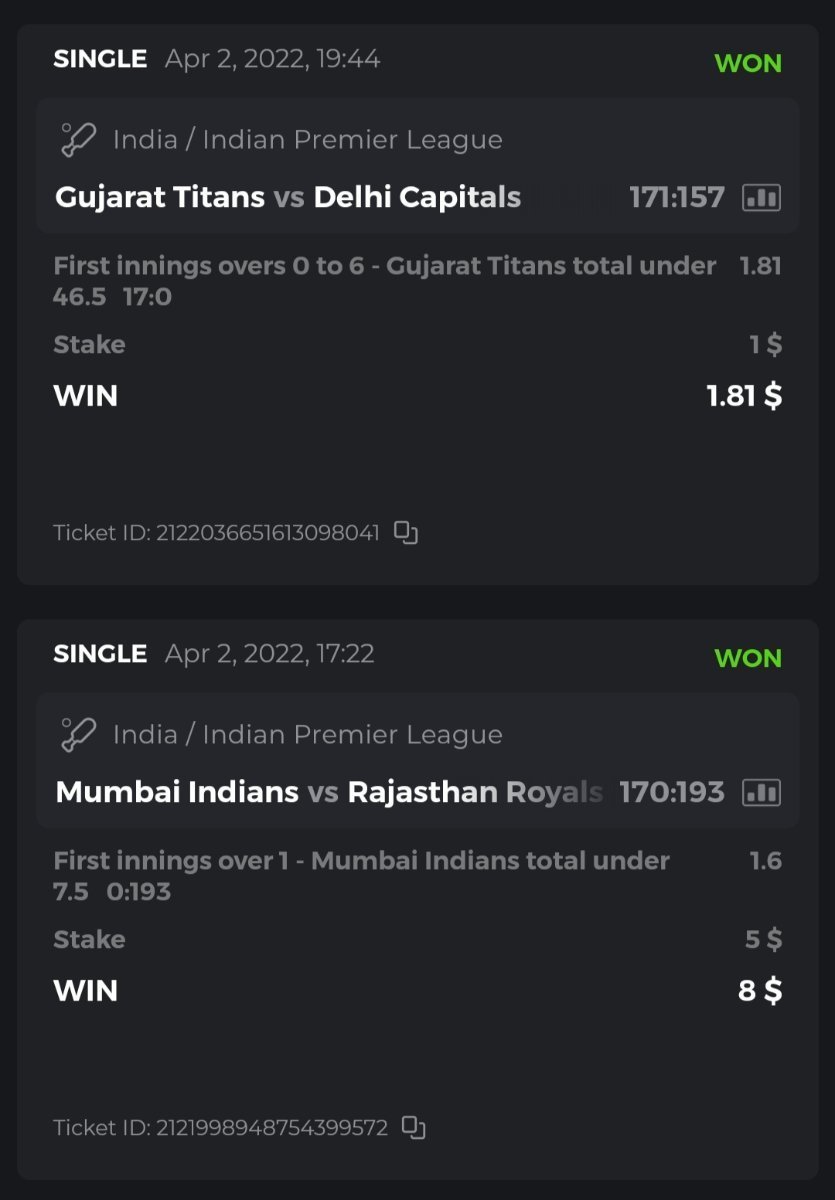Click the WON status on the 19:44 bet

(748, 63)
